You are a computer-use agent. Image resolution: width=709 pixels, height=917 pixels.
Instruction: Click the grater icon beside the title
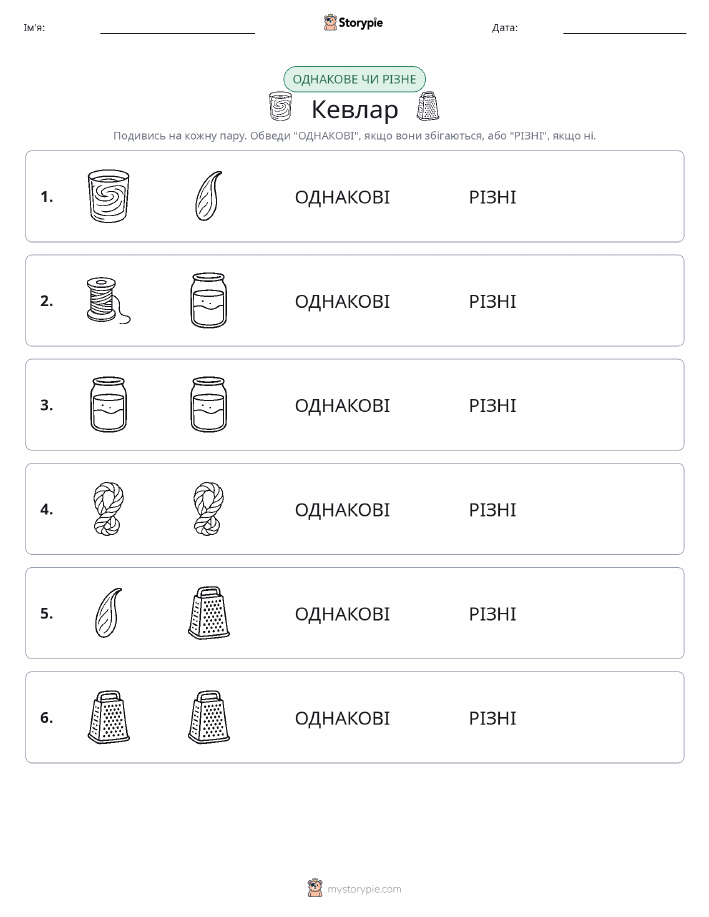(x=428, y=106)
